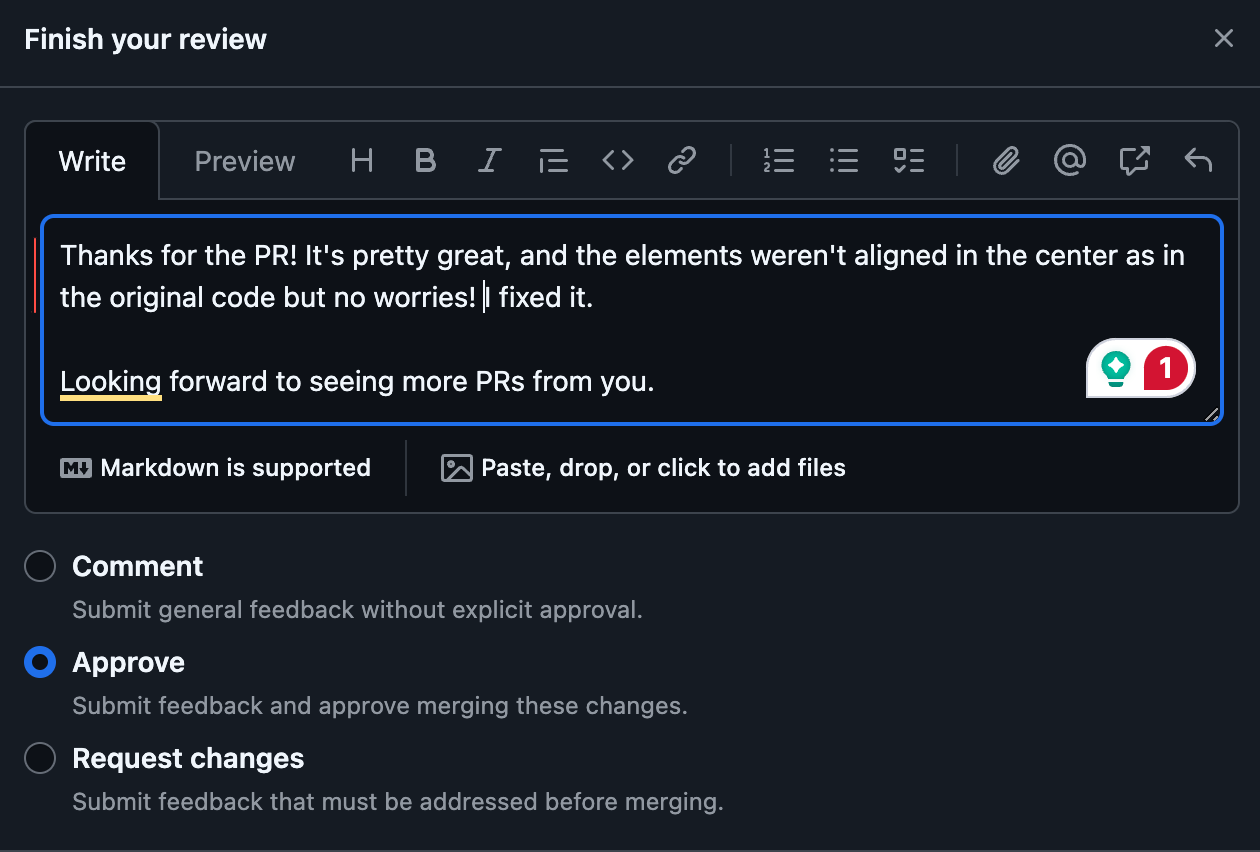Apply italic formatting icon
Viewport: 1260px width, 852px height.
pos(489,160)
